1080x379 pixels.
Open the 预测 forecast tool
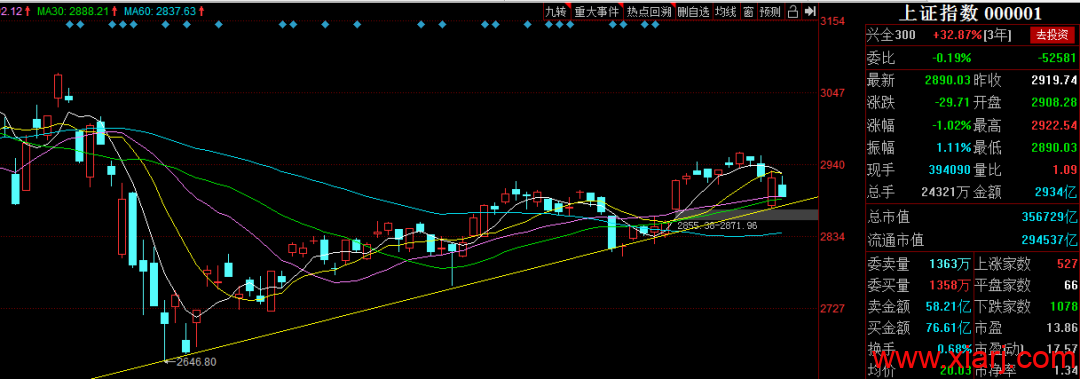click(770, 12)
